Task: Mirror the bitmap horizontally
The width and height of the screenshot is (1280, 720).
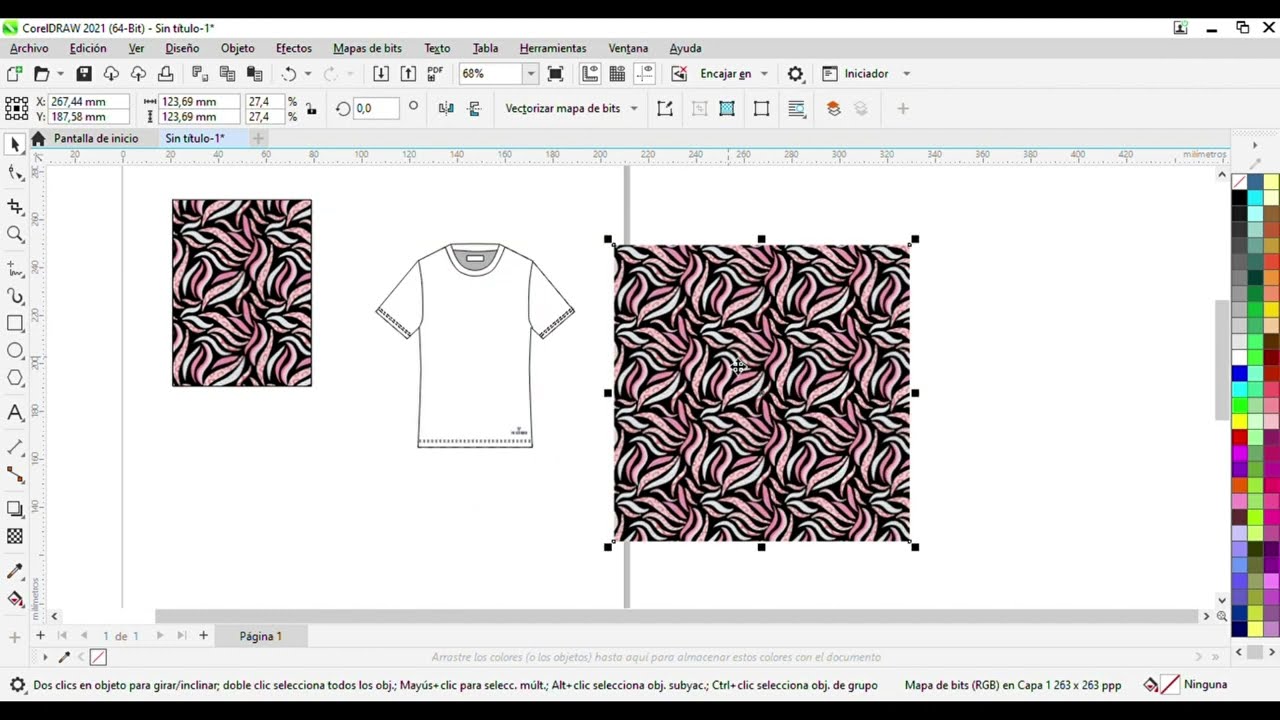Action: [x=446, y=108]
